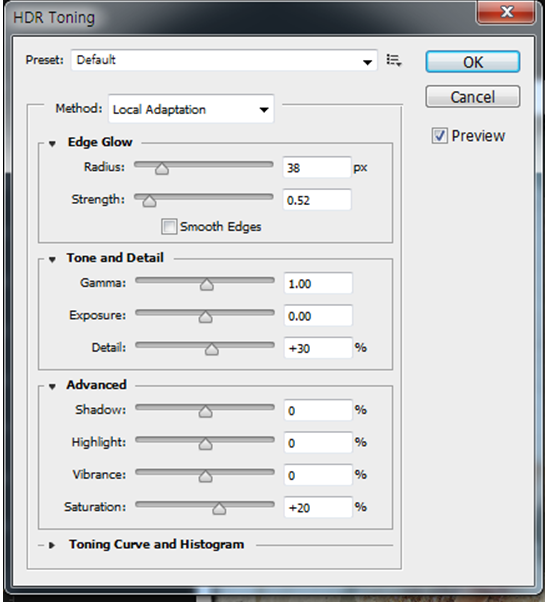Open the preset options menu icon
This screenshot has width=545, height=603.
point(394,60)
